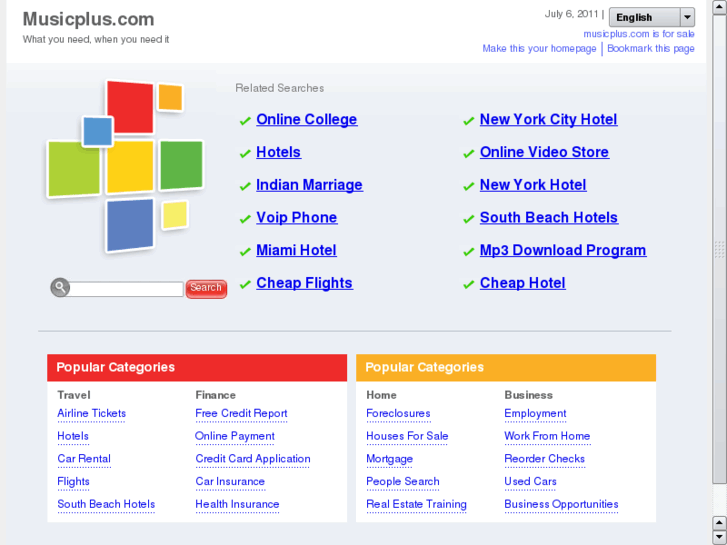Open Used Cars link
Viewport: 727px width, 545px height.
pyautogui.click(x=530, y=481)
